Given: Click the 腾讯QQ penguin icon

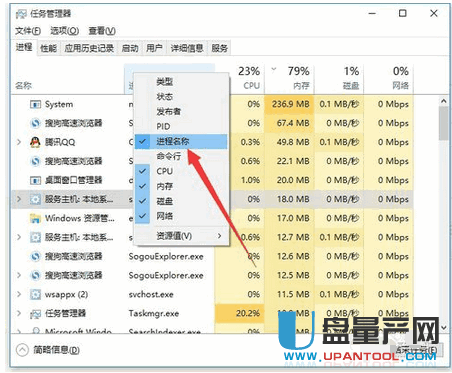Looking at the screenshot, I should 35,142.
